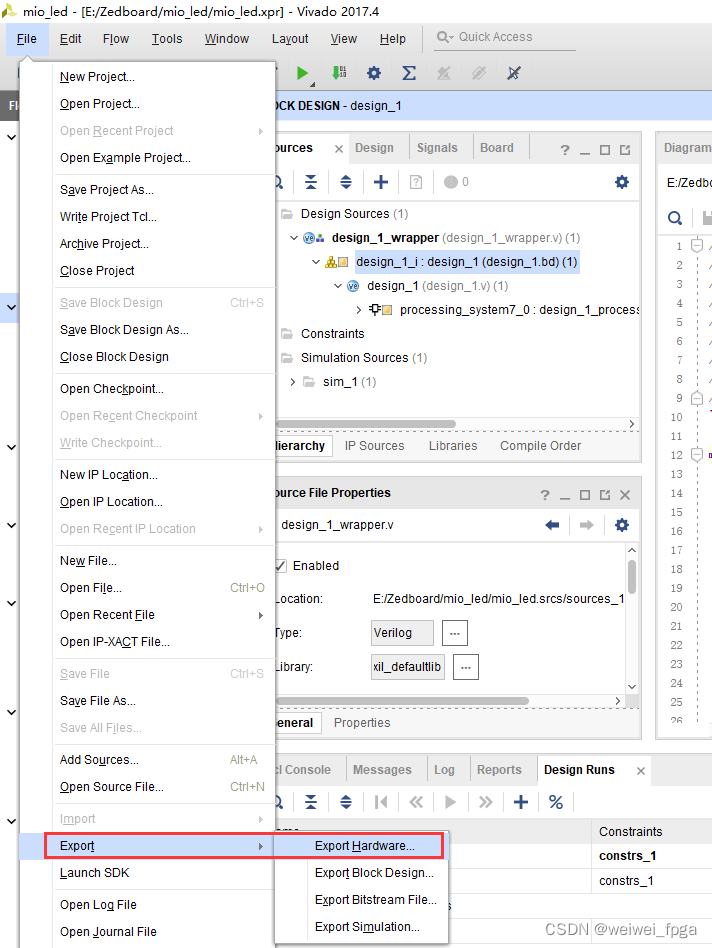Click browse button next to Verilog type
The image size is (712, 948).
[455, 634]
